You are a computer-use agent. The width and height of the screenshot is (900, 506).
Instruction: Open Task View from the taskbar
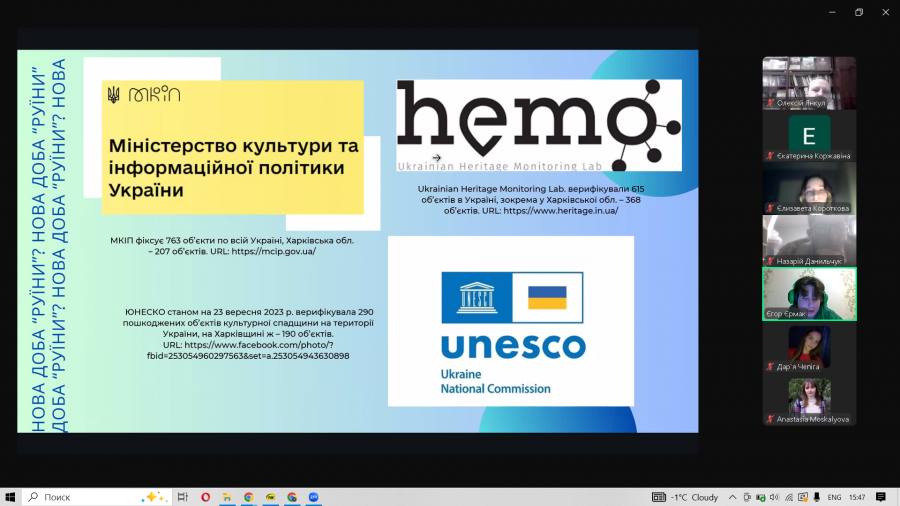[183, 497]
